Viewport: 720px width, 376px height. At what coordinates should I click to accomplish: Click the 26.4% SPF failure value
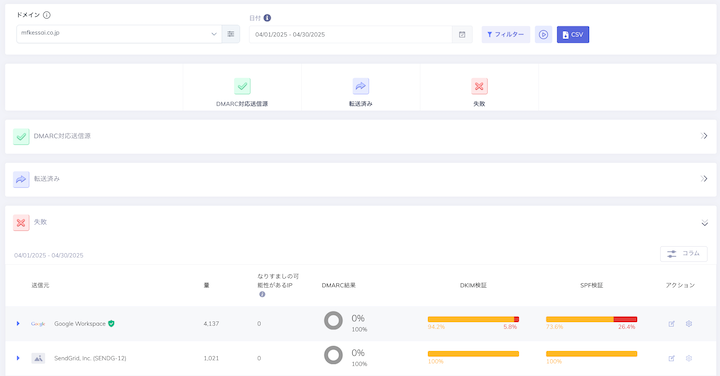pos(626,327)
